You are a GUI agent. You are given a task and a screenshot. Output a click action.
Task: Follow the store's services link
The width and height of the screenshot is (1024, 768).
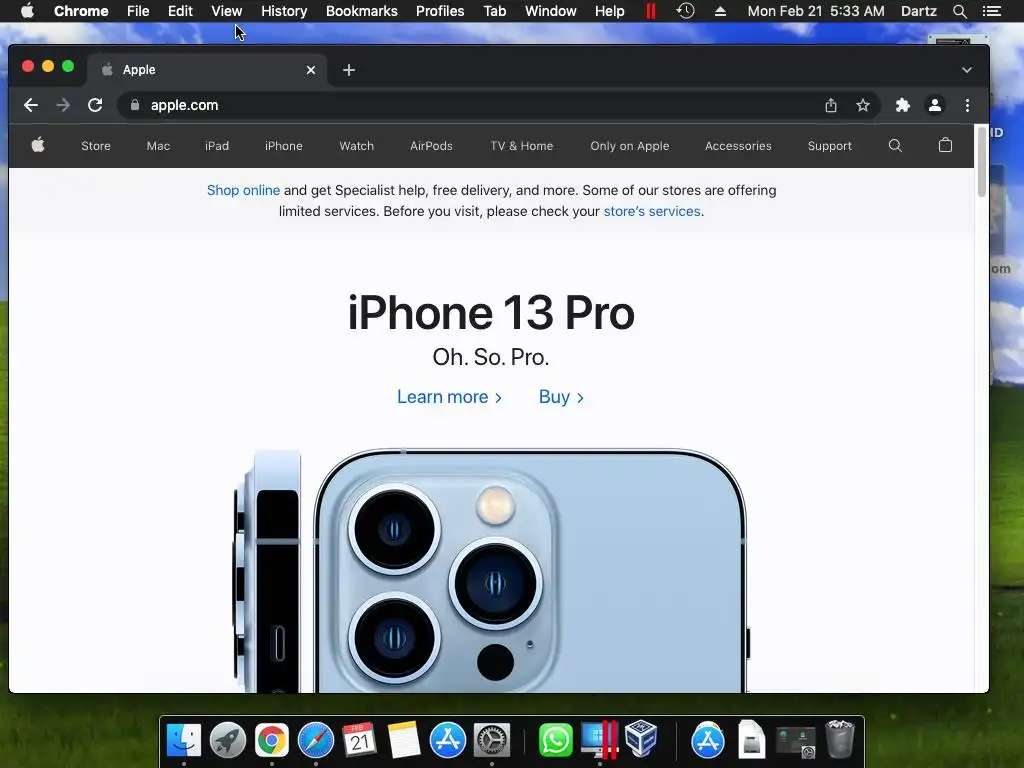tap(652, 211)
